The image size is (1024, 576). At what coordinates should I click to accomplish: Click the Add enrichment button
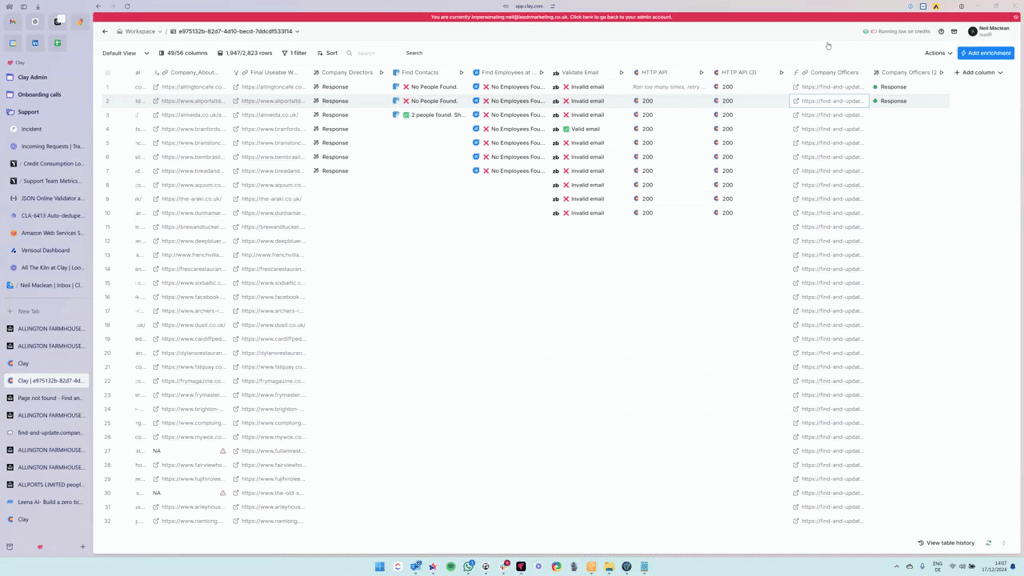[985, 53]
